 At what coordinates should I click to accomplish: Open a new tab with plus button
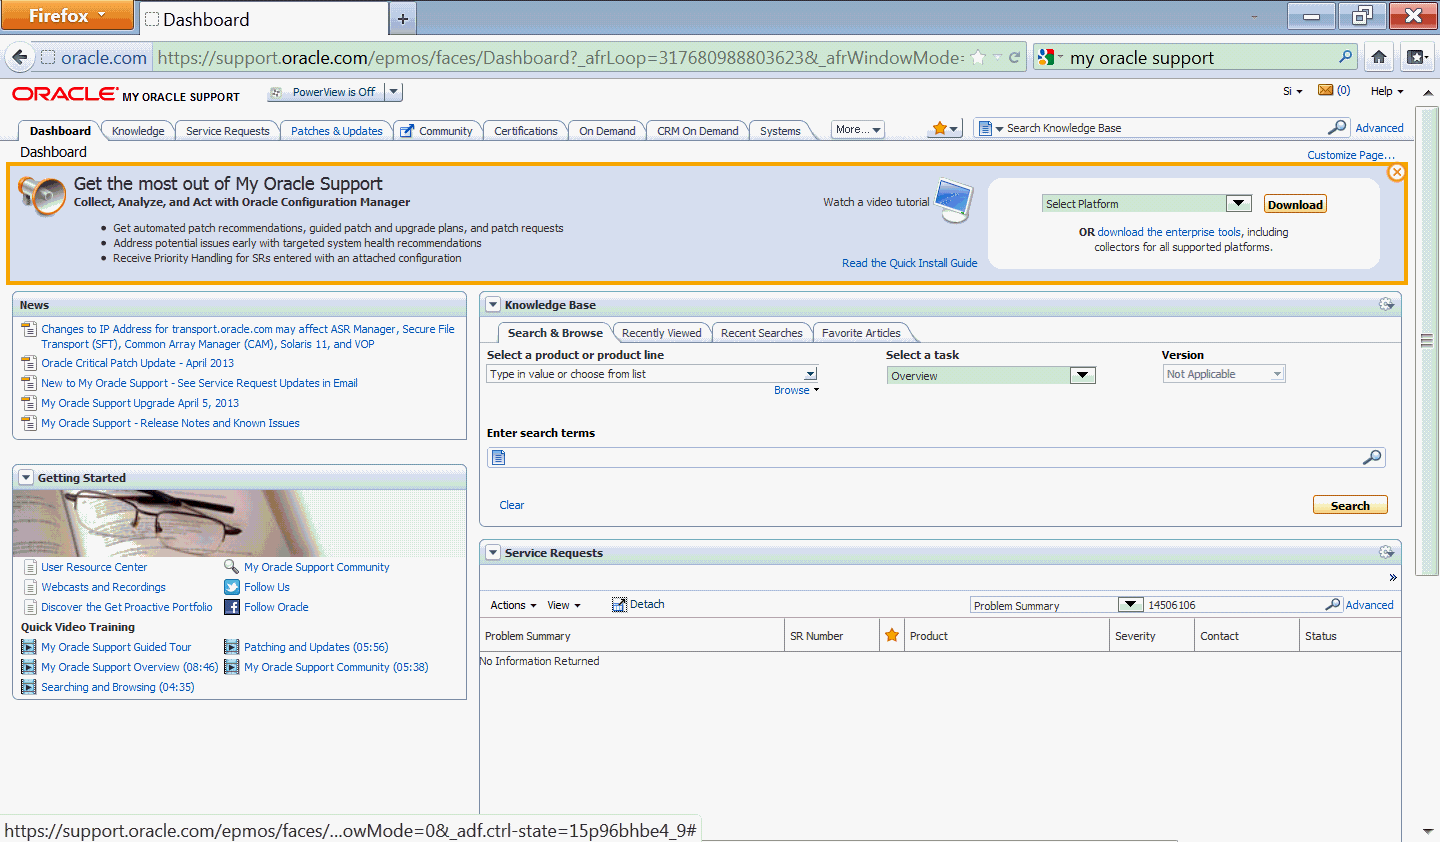(403, 19)
